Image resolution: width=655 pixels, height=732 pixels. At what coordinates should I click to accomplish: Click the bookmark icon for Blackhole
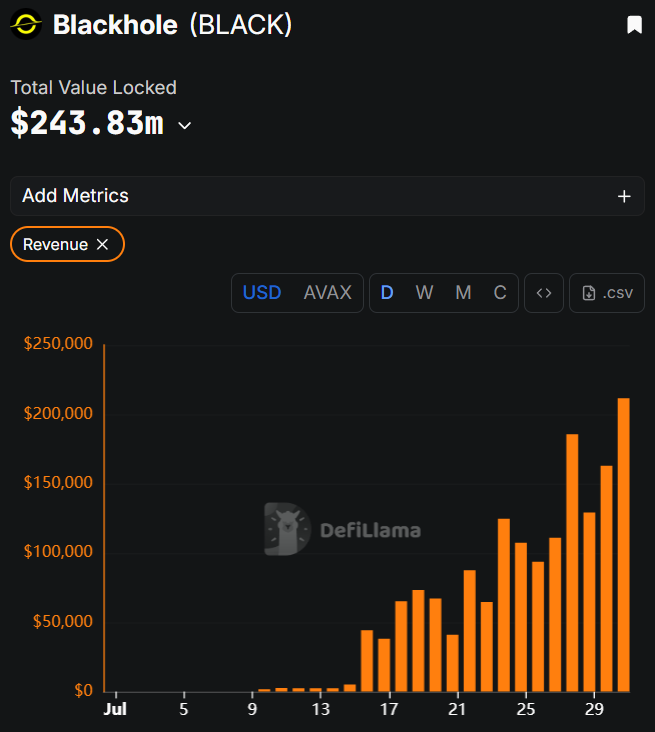click(x=634, y=25)
